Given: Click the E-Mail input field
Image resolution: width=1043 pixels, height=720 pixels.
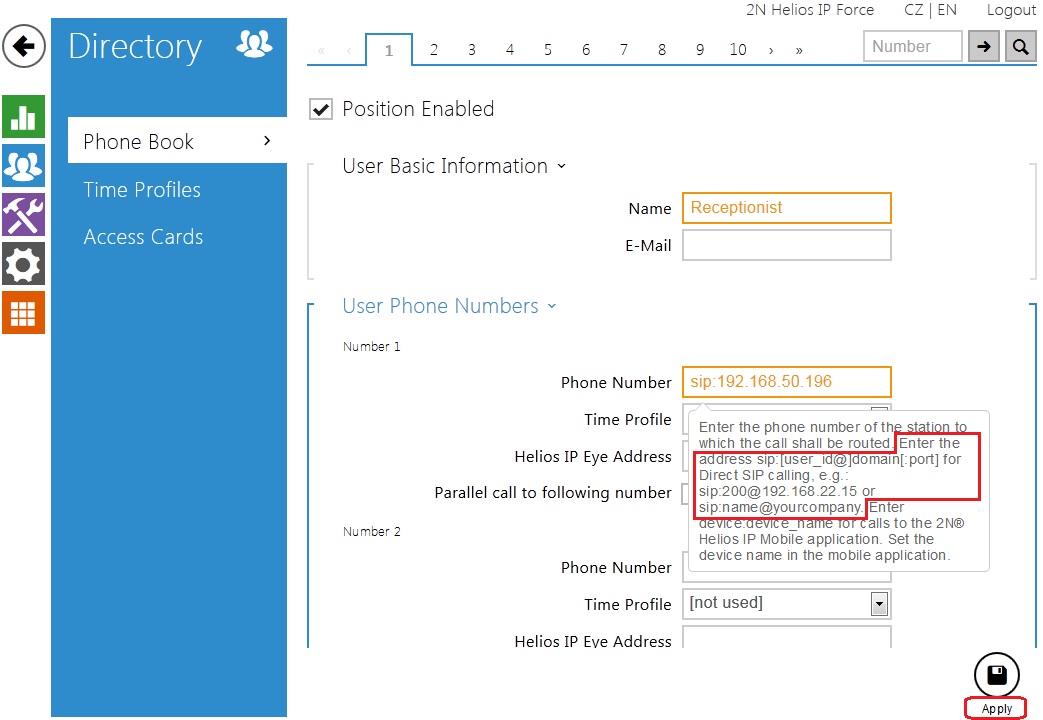Looking at the screenshot, I should (786, 245).
